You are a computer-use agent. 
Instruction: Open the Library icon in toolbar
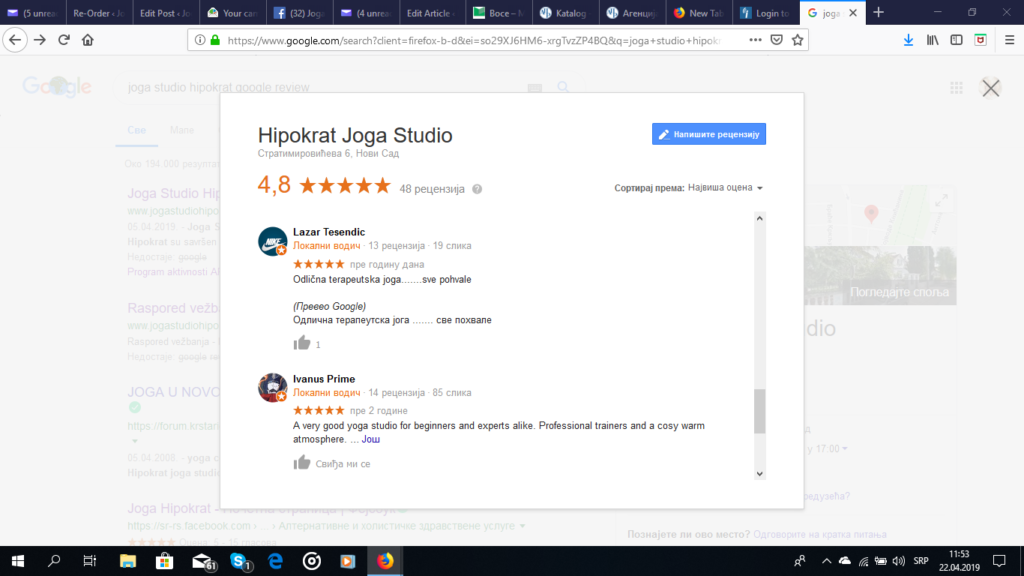(933, 40)
